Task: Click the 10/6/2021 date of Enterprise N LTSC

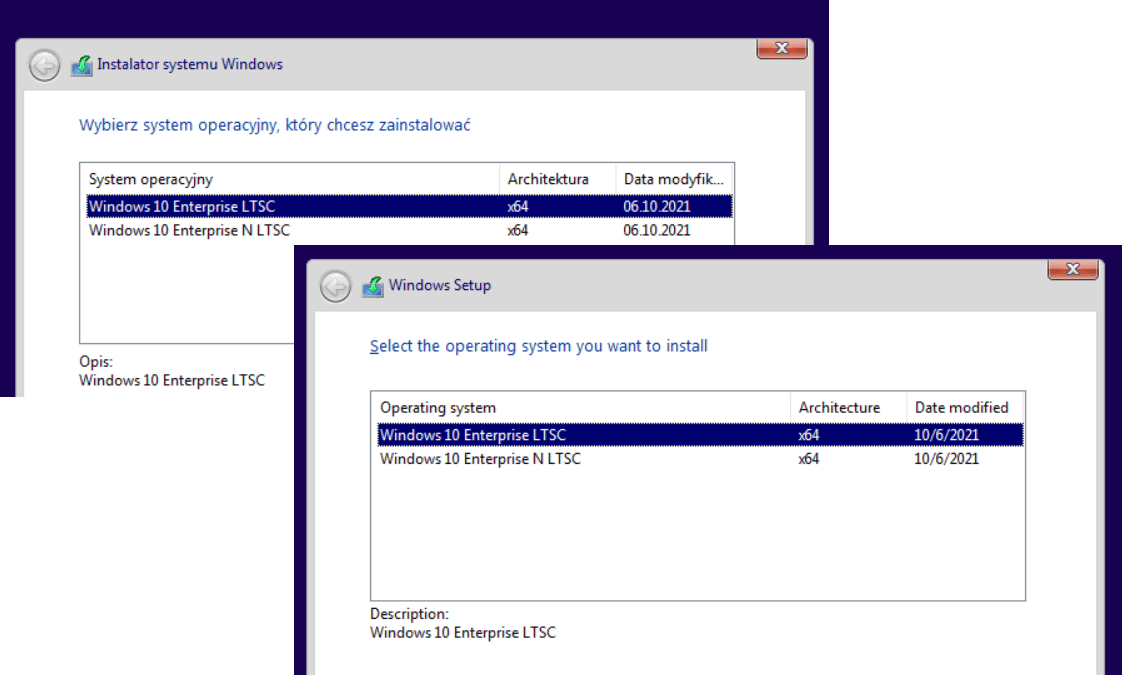Action: pyautogui.click(x=946, y=459)
